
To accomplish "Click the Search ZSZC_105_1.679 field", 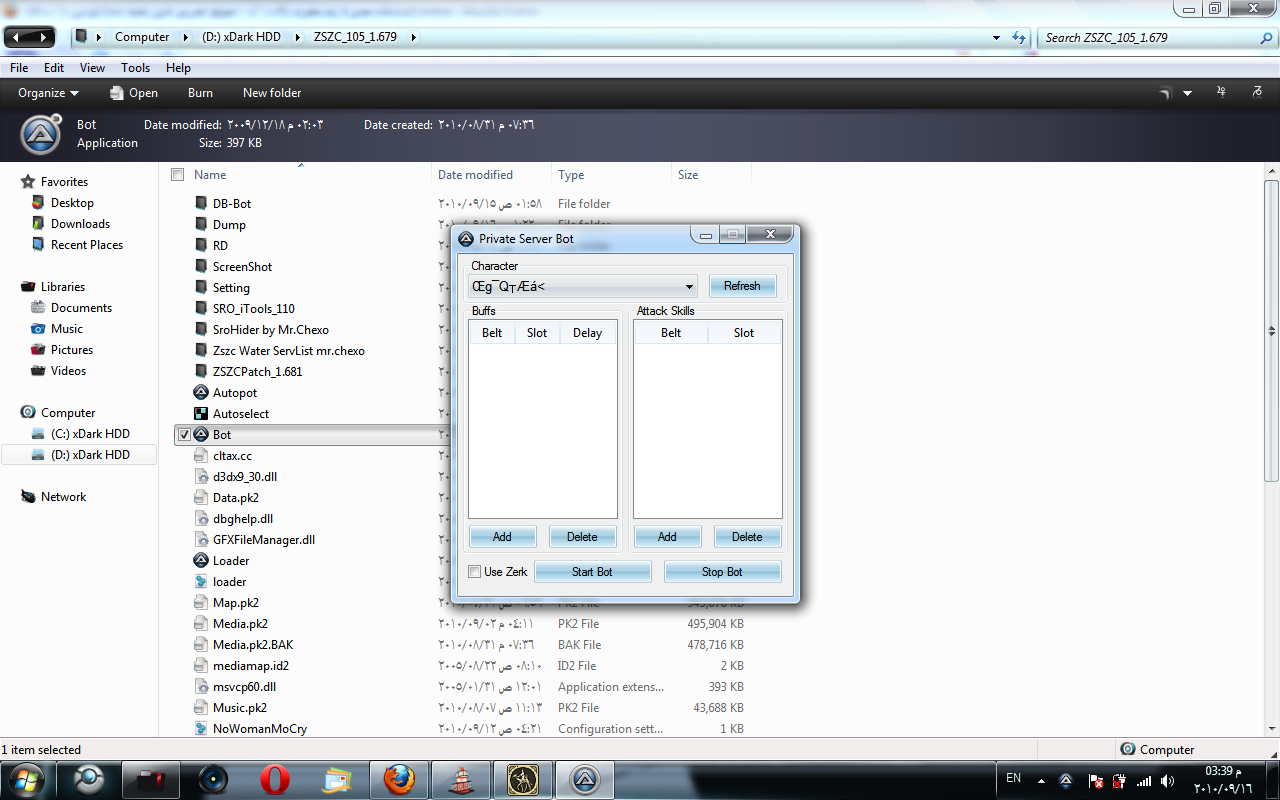I will pos(1147,38).
